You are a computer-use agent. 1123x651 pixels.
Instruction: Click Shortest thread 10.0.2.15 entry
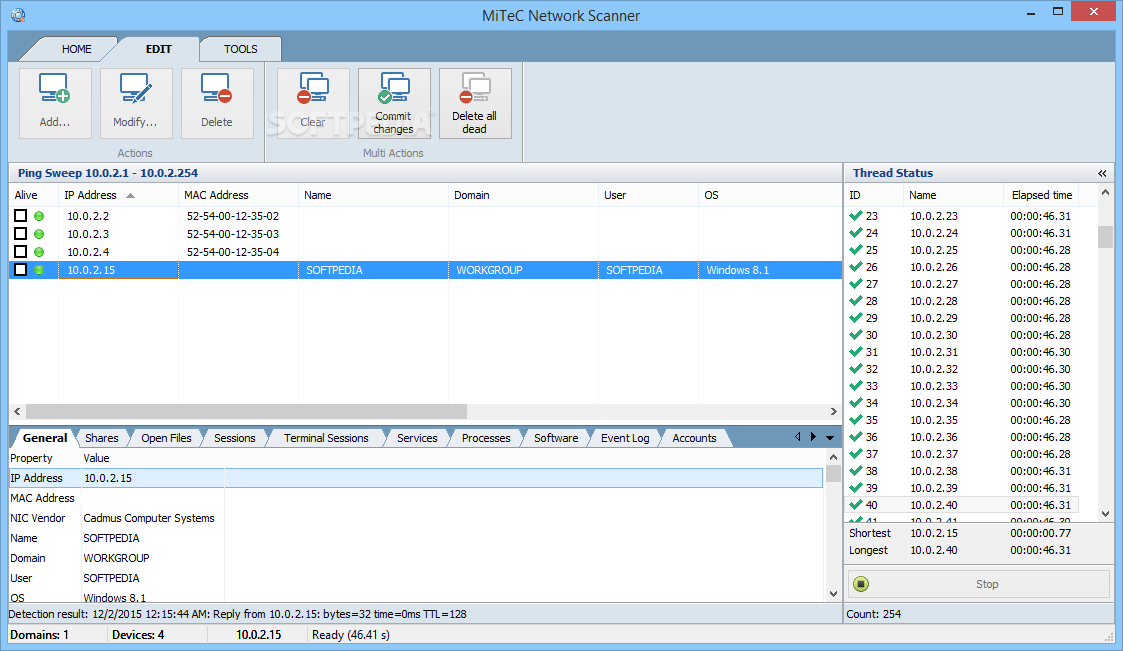pyautogui.click(x=960, y=533)
